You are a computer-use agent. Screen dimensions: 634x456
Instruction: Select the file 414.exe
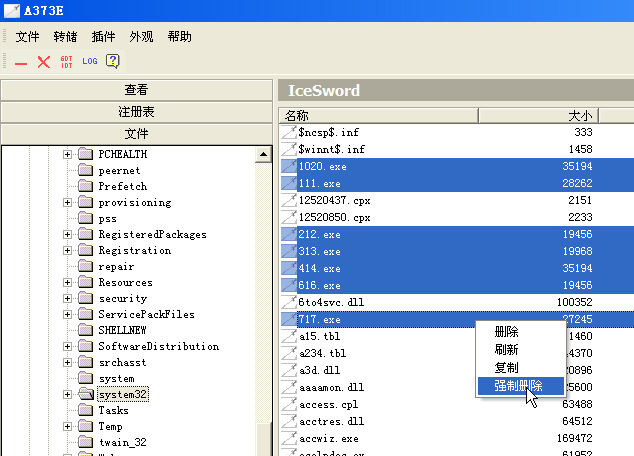click(319, 268)
